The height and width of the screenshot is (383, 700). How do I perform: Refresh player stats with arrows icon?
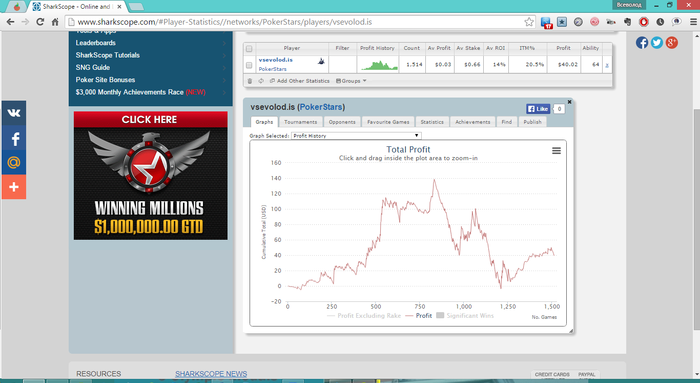(x=261, y=81)
